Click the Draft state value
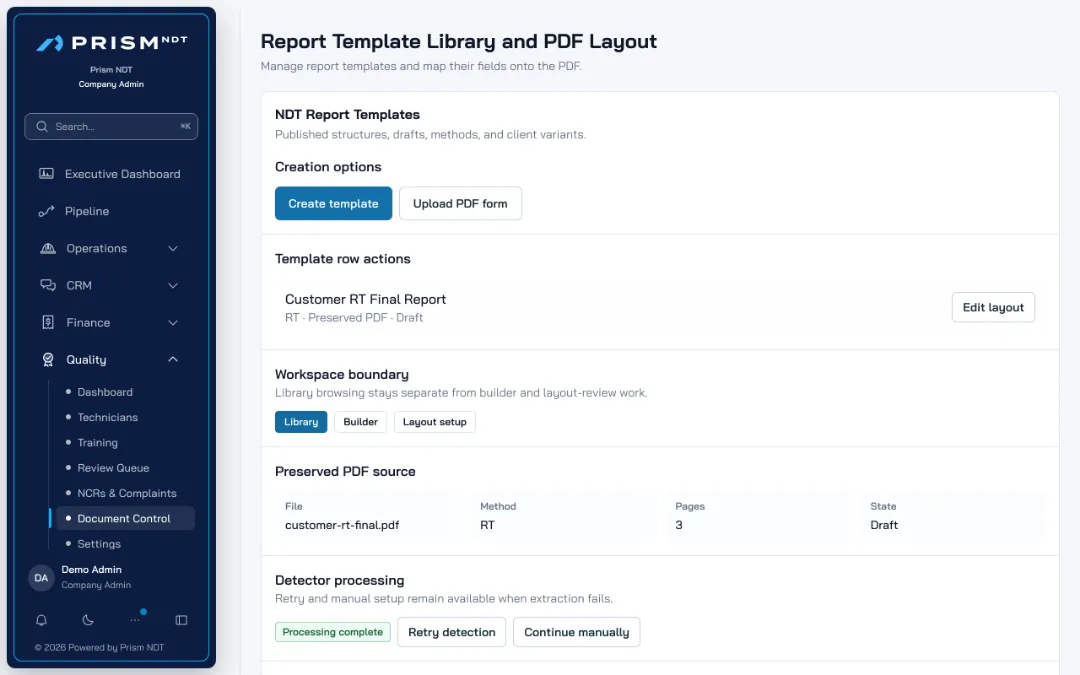The image size is (1080, 675). (x=884, y=525)
